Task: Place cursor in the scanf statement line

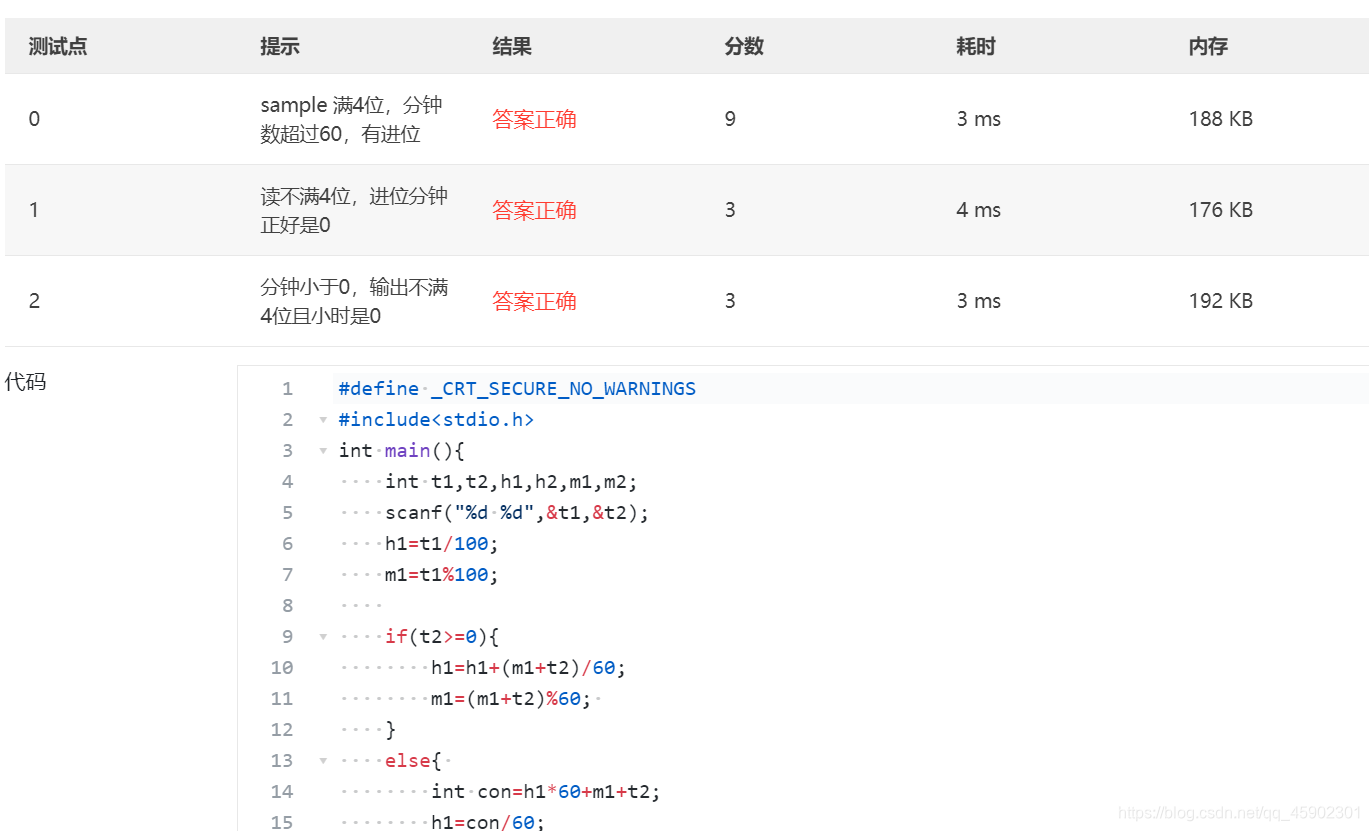Action: tap(517, 513)
